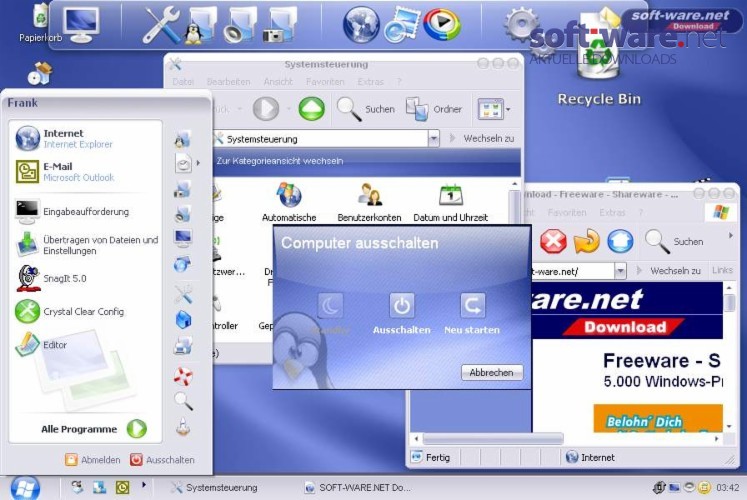Switch to SOFT-WARE.NET taskbar button
Viewport: 747px width, 500px height.
357,488
